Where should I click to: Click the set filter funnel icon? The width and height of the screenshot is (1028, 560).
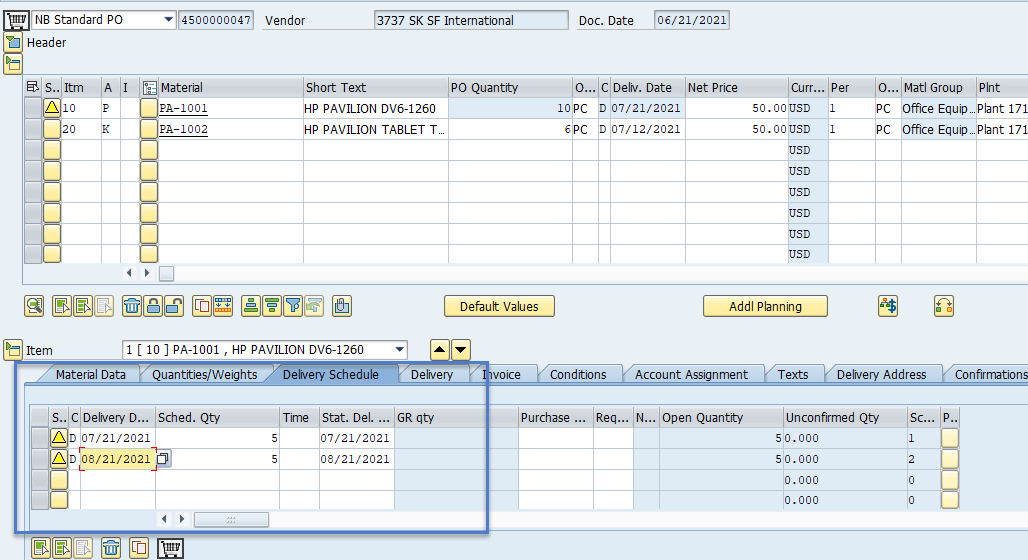[x=294, y=306]
